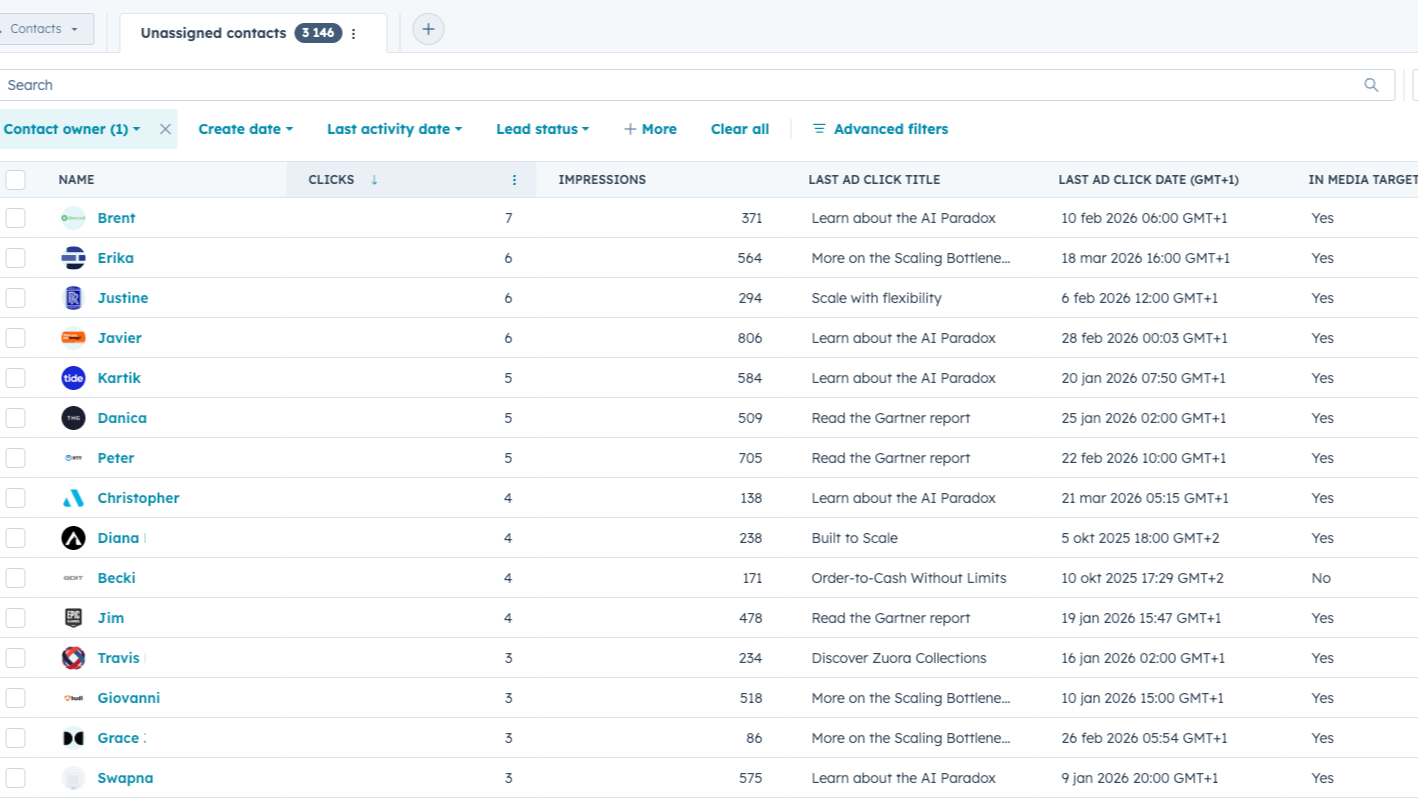
Task: Check the box for Becki's row
Action: [x=15, y=578]
